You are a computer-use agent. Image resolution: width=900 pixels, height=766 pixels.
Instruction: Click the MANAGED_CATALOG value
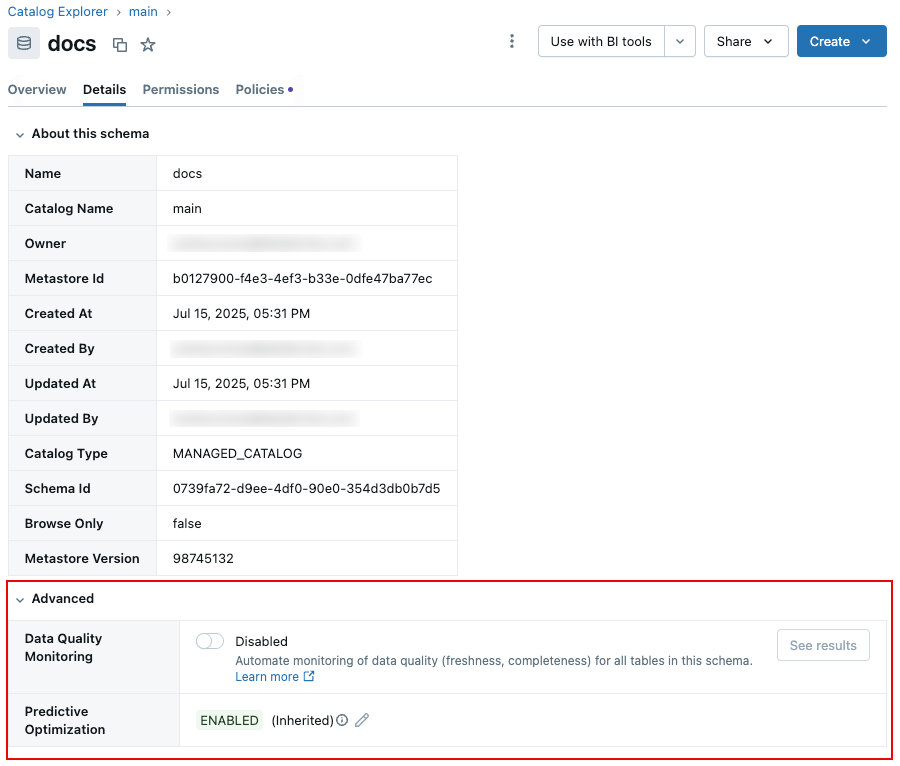click(x=237, y=453)
